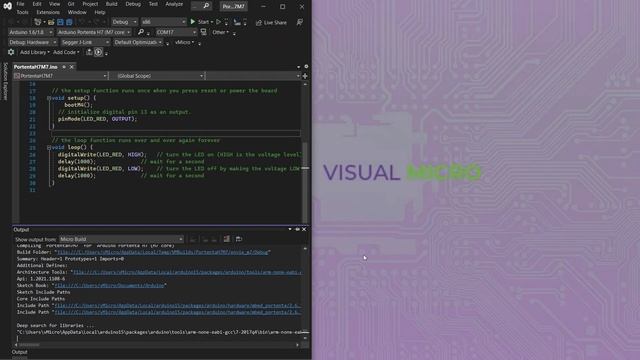This screenshot has height=360, width=640.
Task: Open the Help menu
Action: point(100,13)
